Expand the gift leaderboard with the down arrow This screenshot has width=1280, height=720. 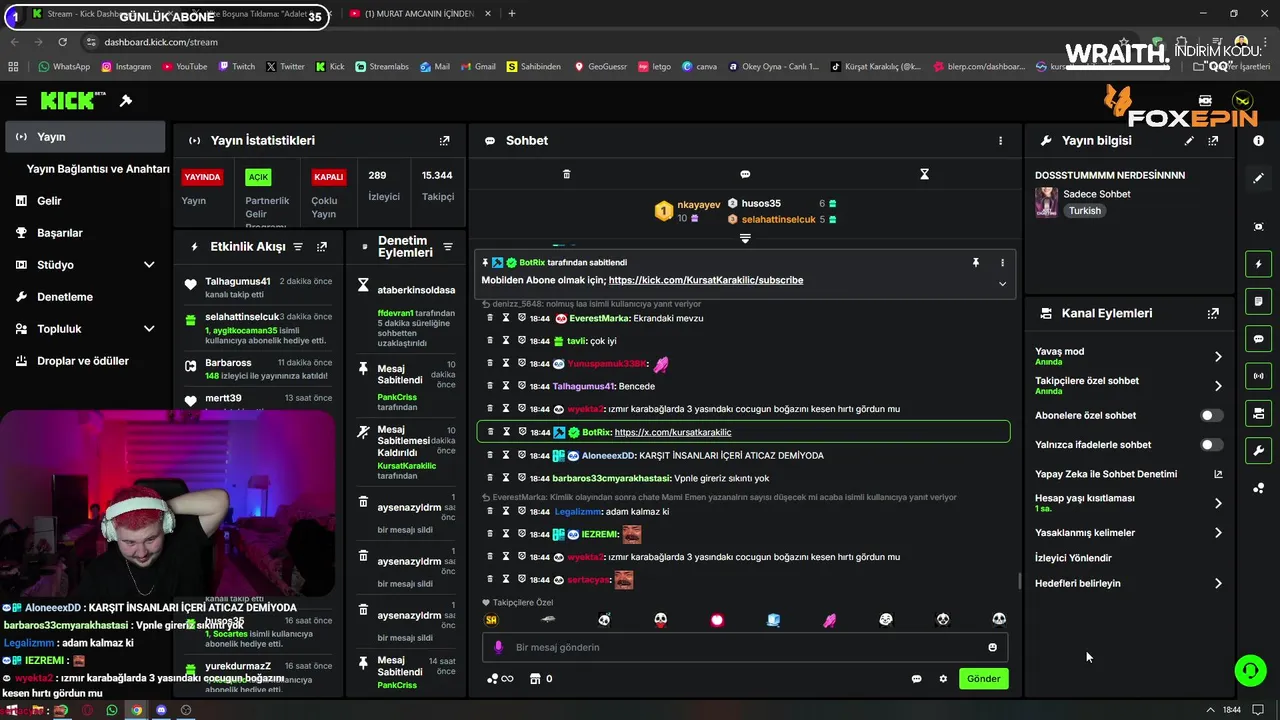[x=745, y=238]
